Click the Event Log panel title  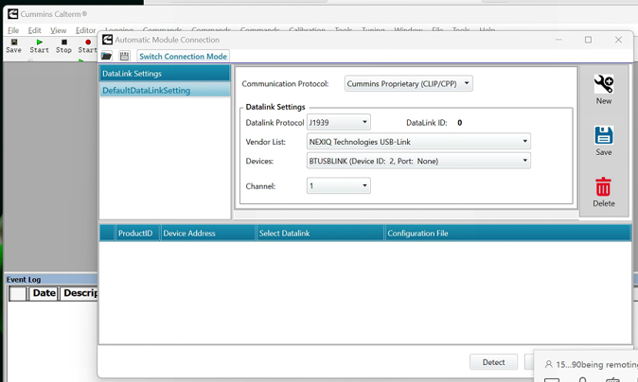pos(24,279)
